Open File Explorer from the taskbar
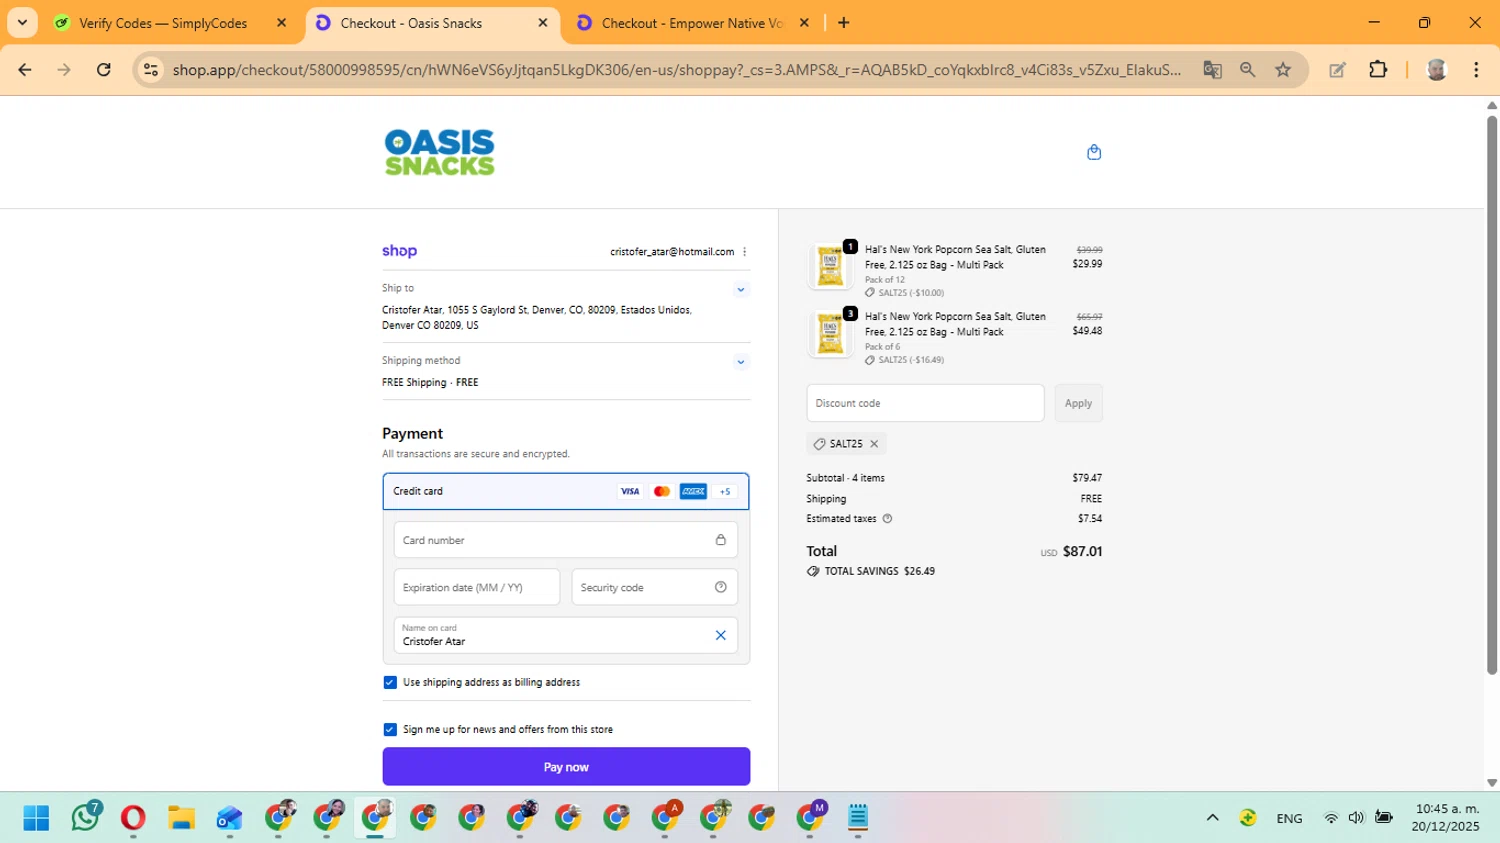 [181, 818]
